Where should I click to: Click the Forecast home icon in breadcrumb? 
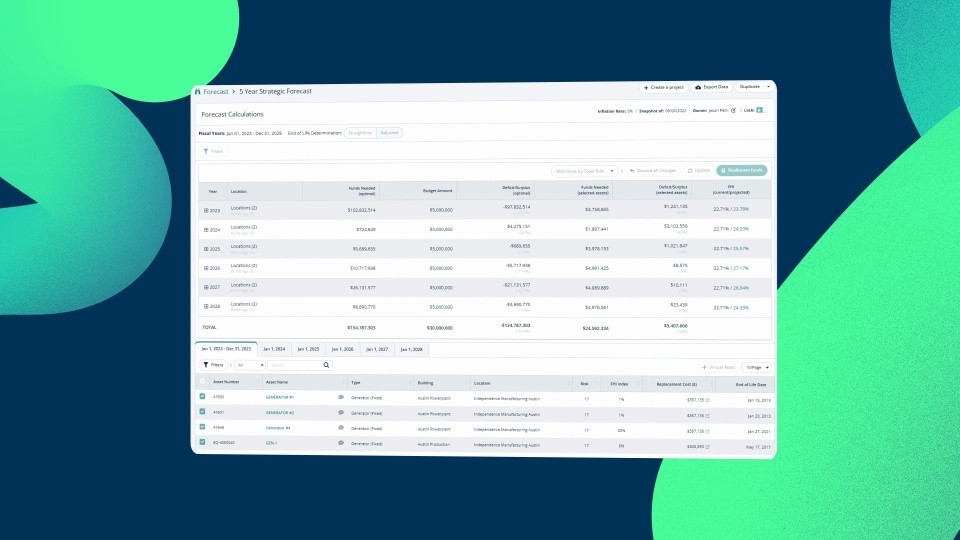pyautogui.click(x=198, y=91)
